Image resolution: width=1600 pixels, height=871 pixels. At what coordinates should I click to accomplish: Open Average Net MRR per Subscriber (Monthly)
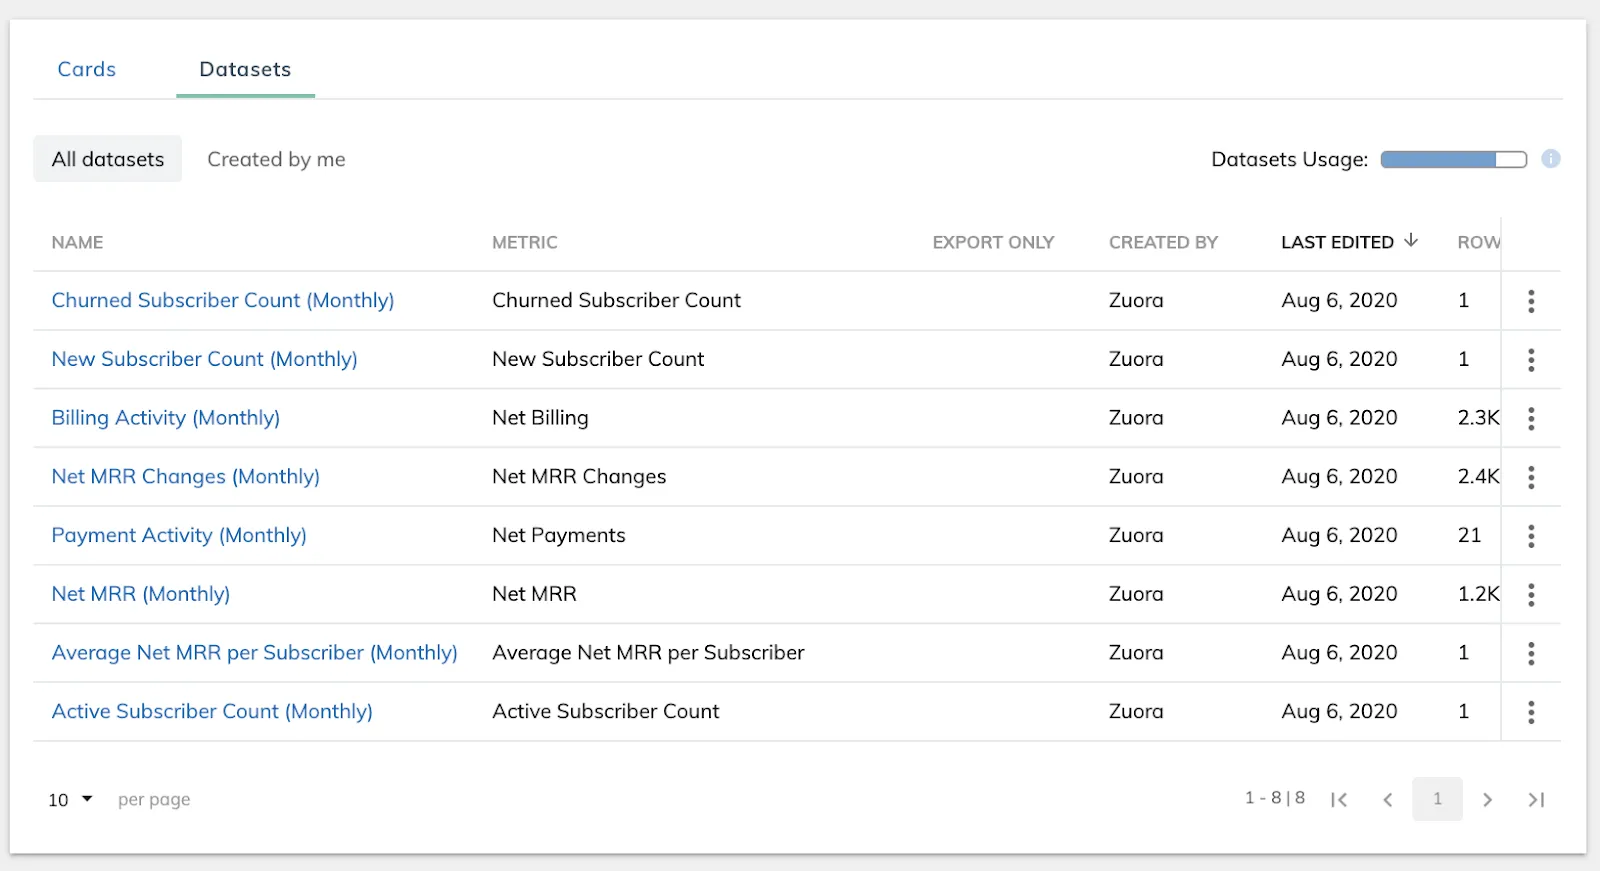[255, 653]
